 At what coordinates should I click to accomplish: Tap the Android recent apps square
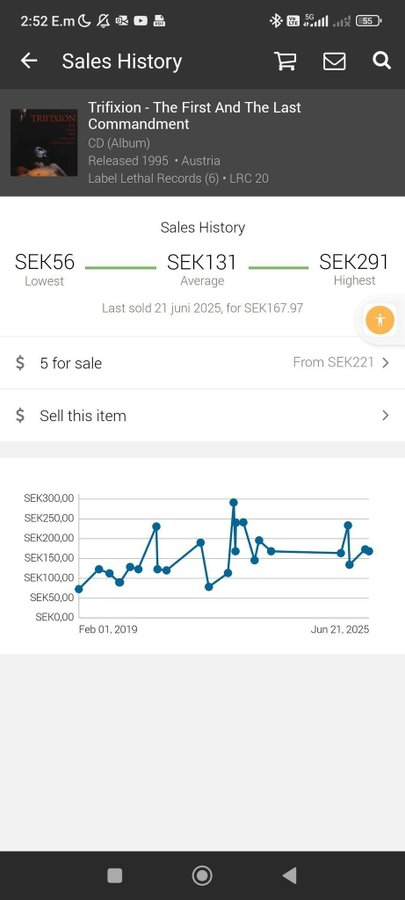pyautogui.click(x=115, y=875)
